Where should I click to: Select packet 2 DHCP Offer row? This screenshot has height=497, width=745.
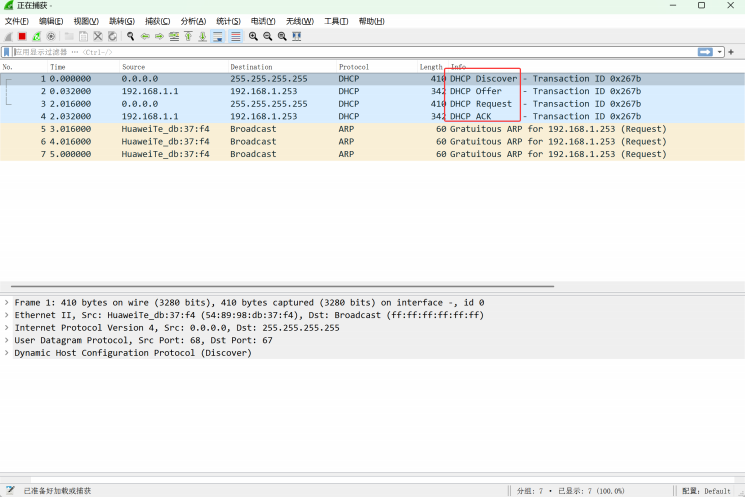pos(372,91)
